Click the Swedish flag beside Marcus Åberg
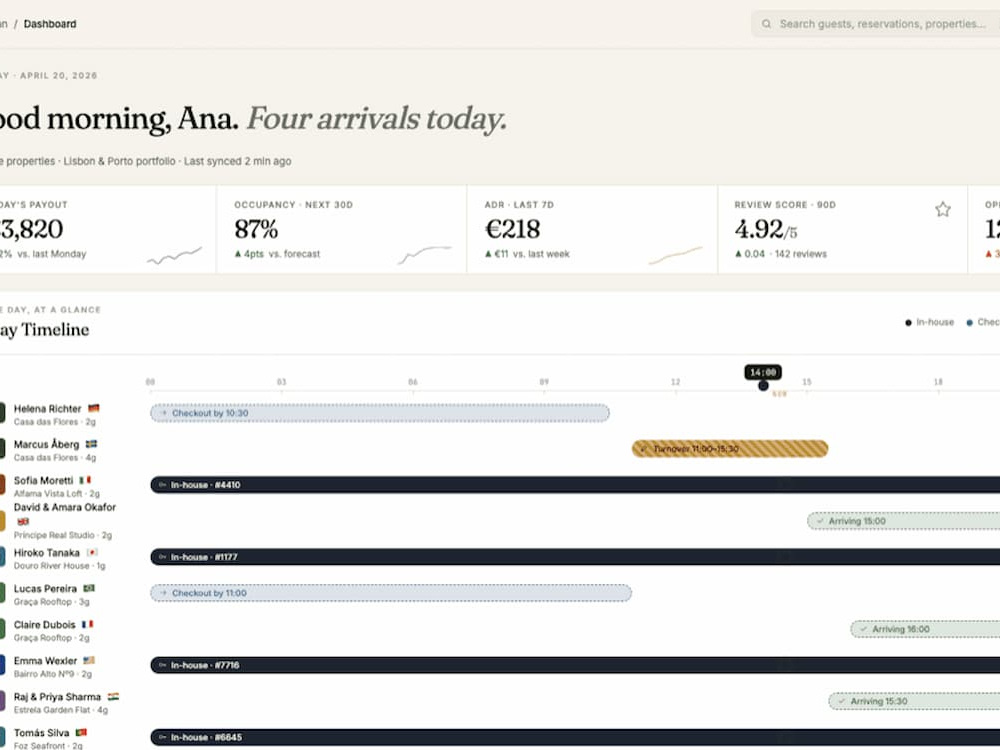The height and width of the screenshot is (750, 1000). click(91, 444)
